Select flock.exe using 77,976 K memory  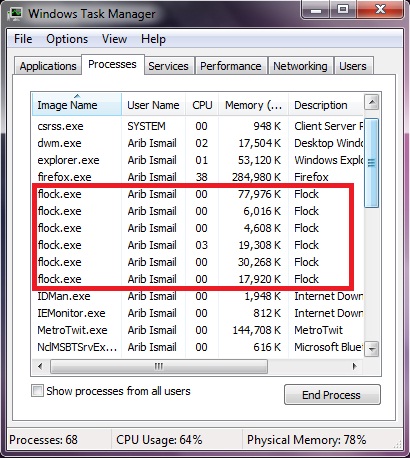click(197, 194)
